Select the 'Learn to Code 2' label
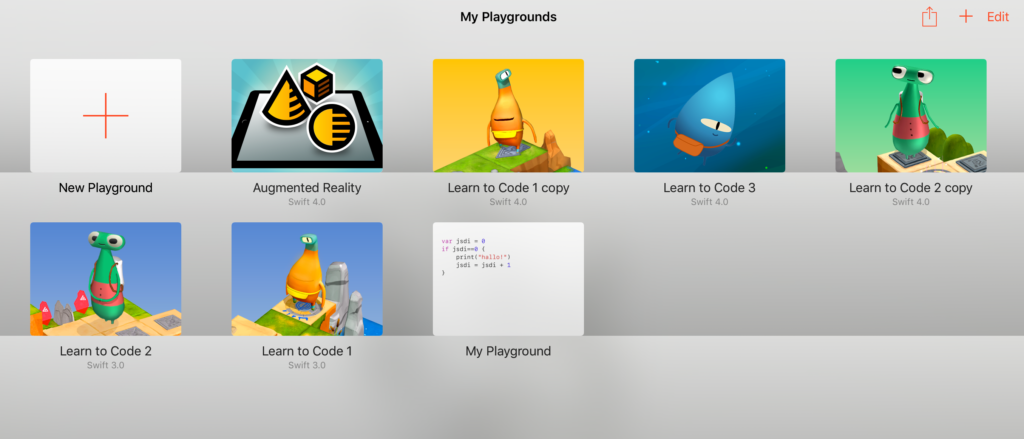The image size is (1024, 439). coord(106,351)
